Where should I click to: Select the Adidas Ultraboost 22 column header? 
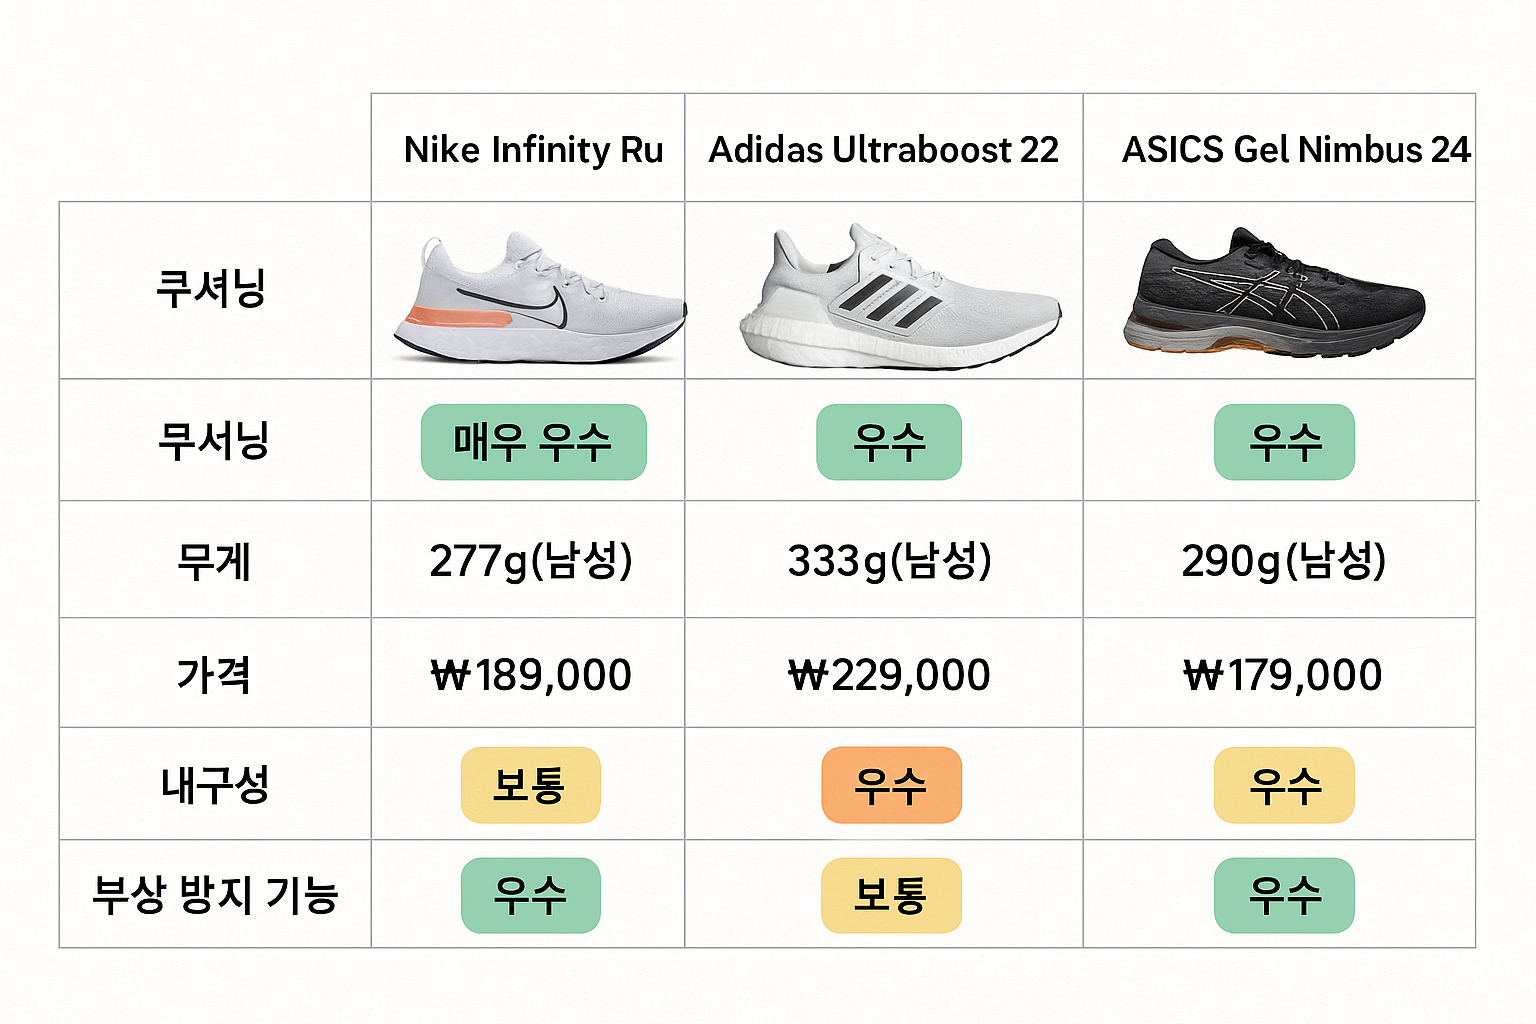pyautogui.click(x=883, y=150)
